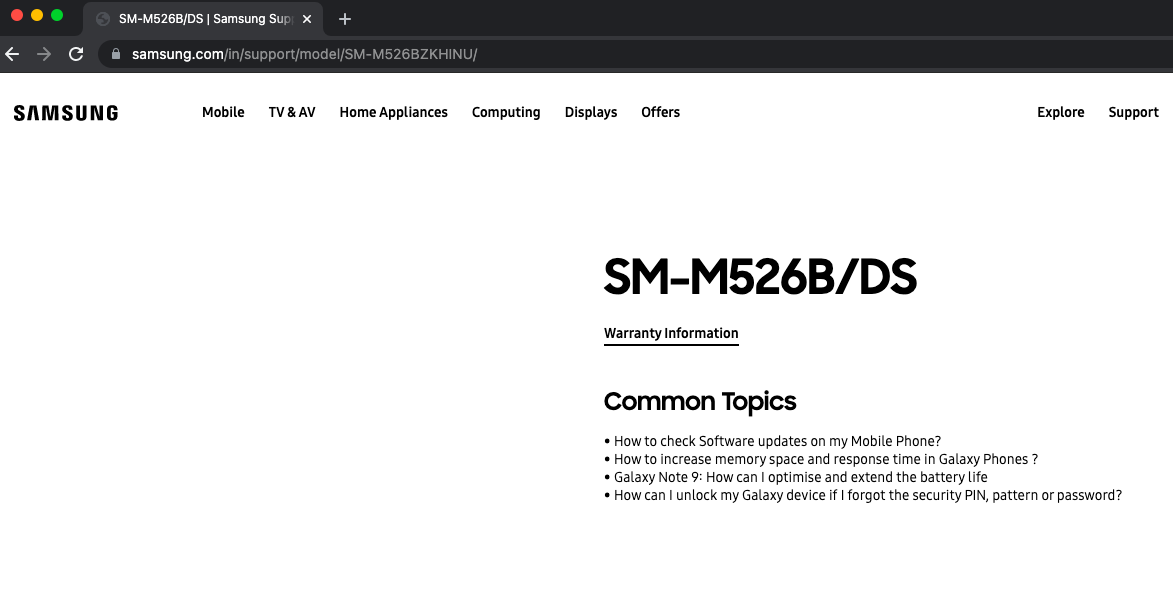Screen dimensions: 1173x608
Task: Select the Offers navigation item
Action: (660, 112)
